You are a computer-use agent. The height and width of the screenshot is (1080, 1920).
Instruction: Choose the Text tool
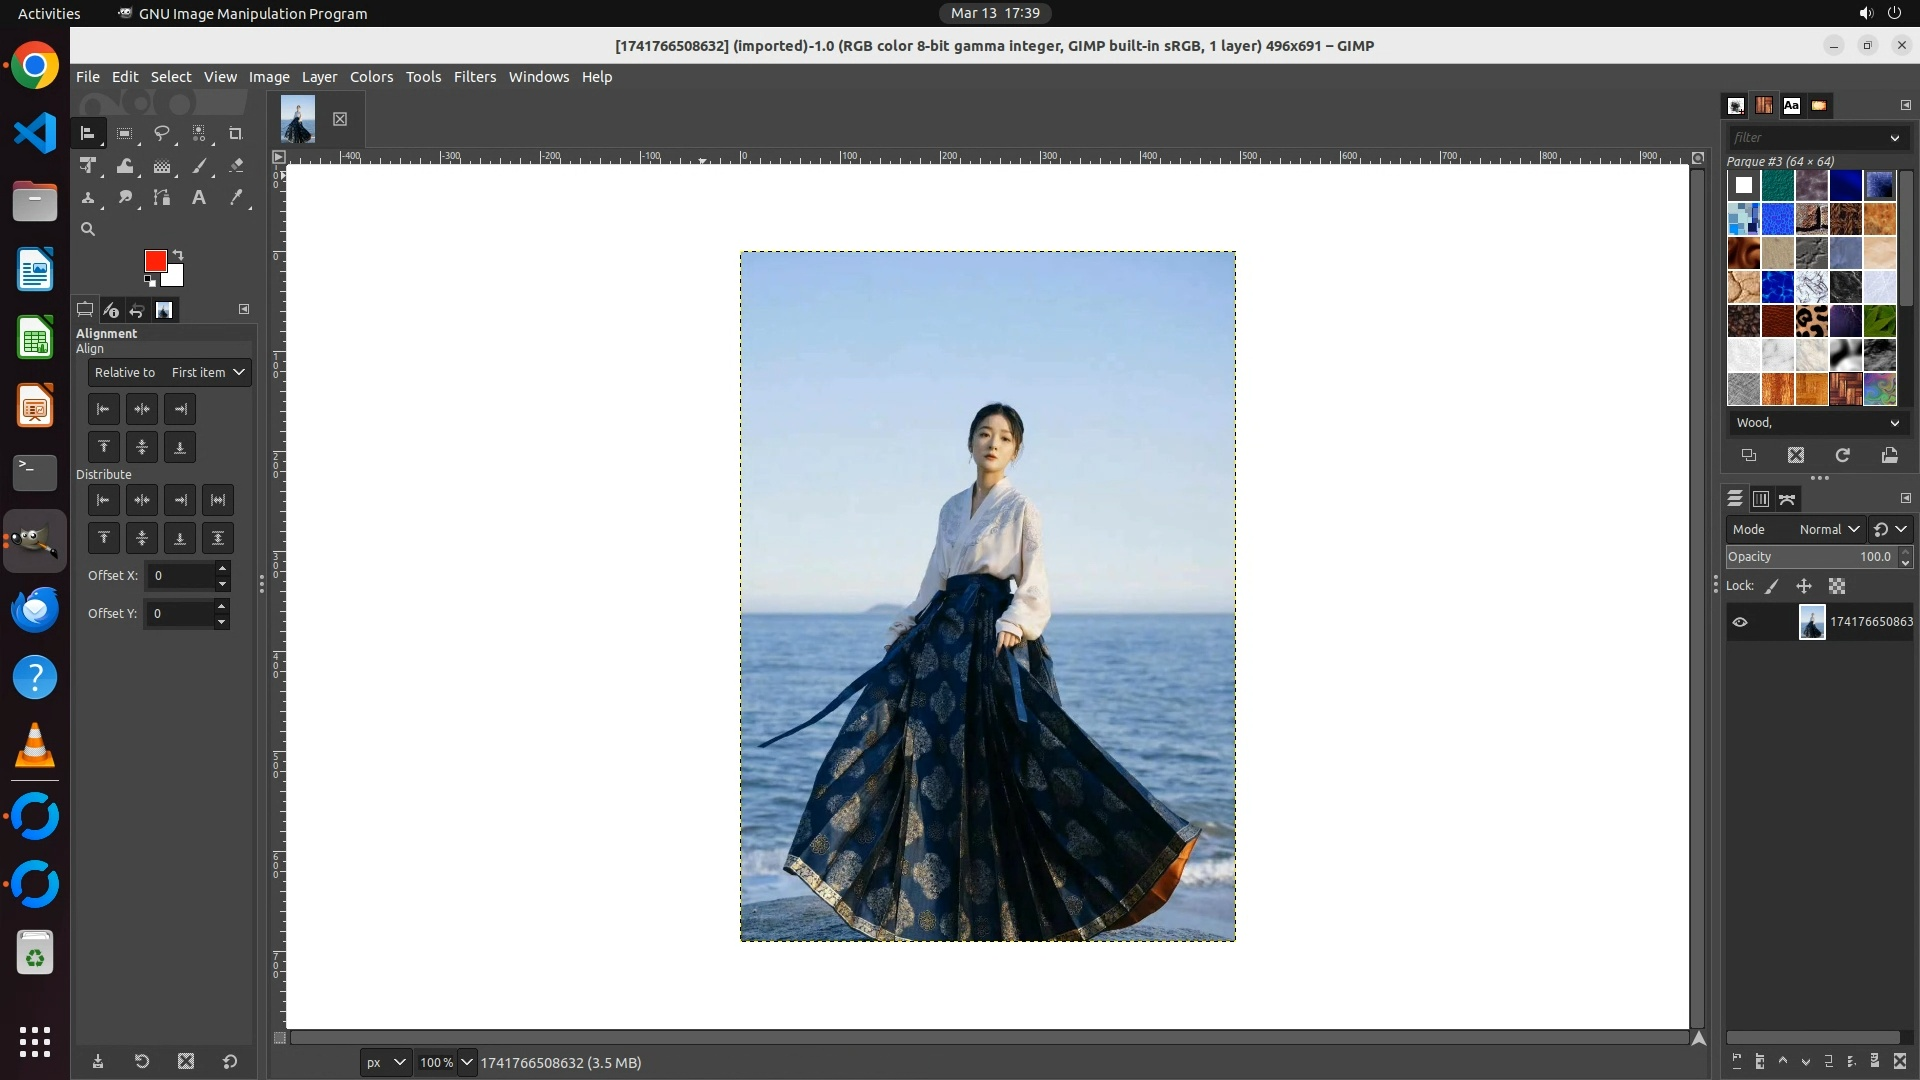click(199, 198)
